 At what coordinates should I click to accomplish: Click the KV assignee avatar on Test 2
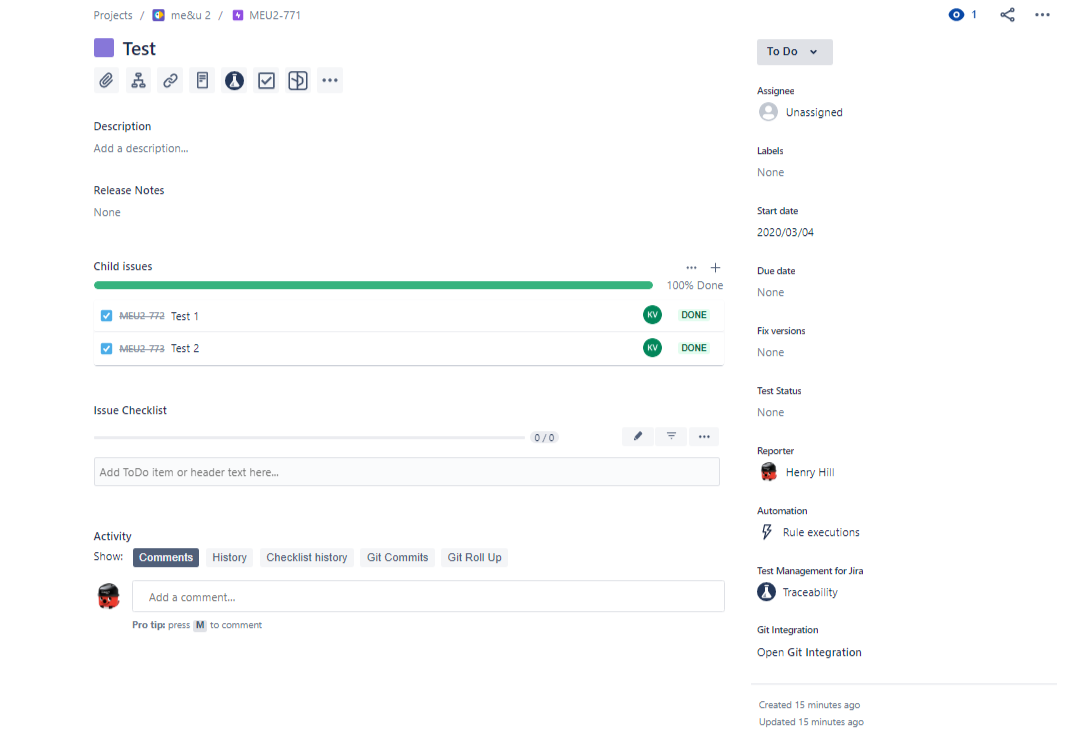tap(652, 348)
